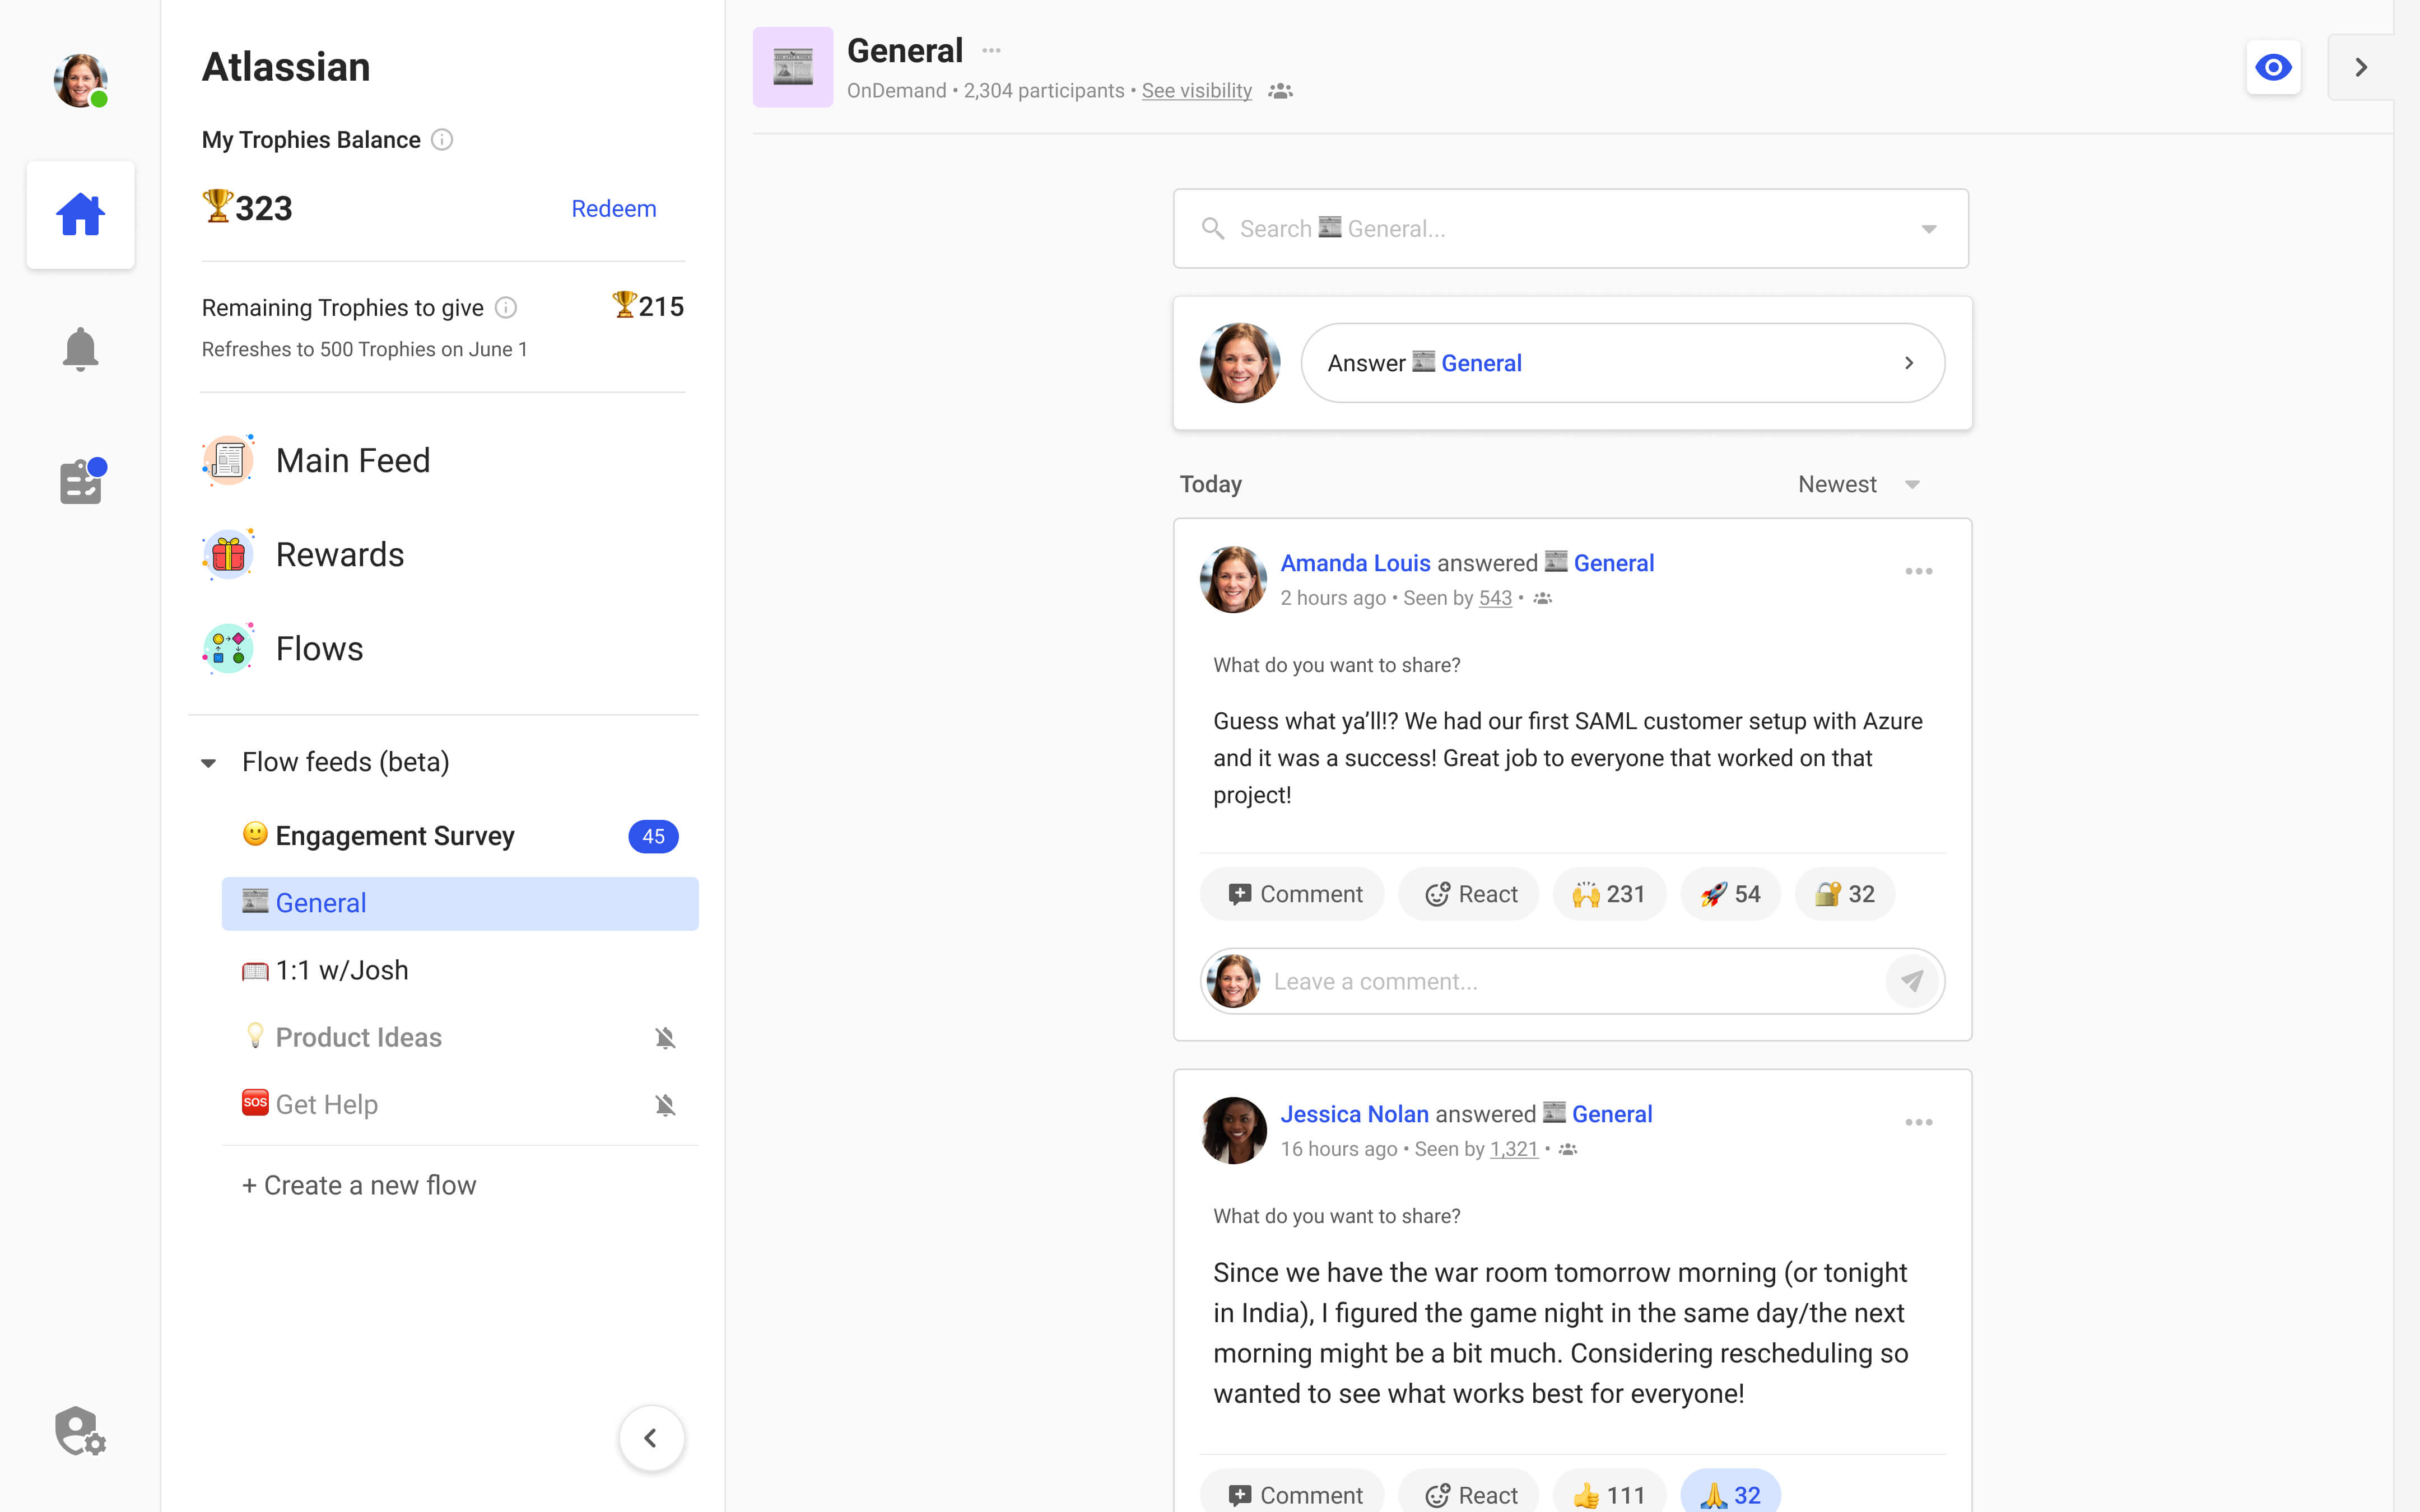Open Flows page
Image resolution: width=2420 pixels, height=1512 pixels.
tap(283, 648)
